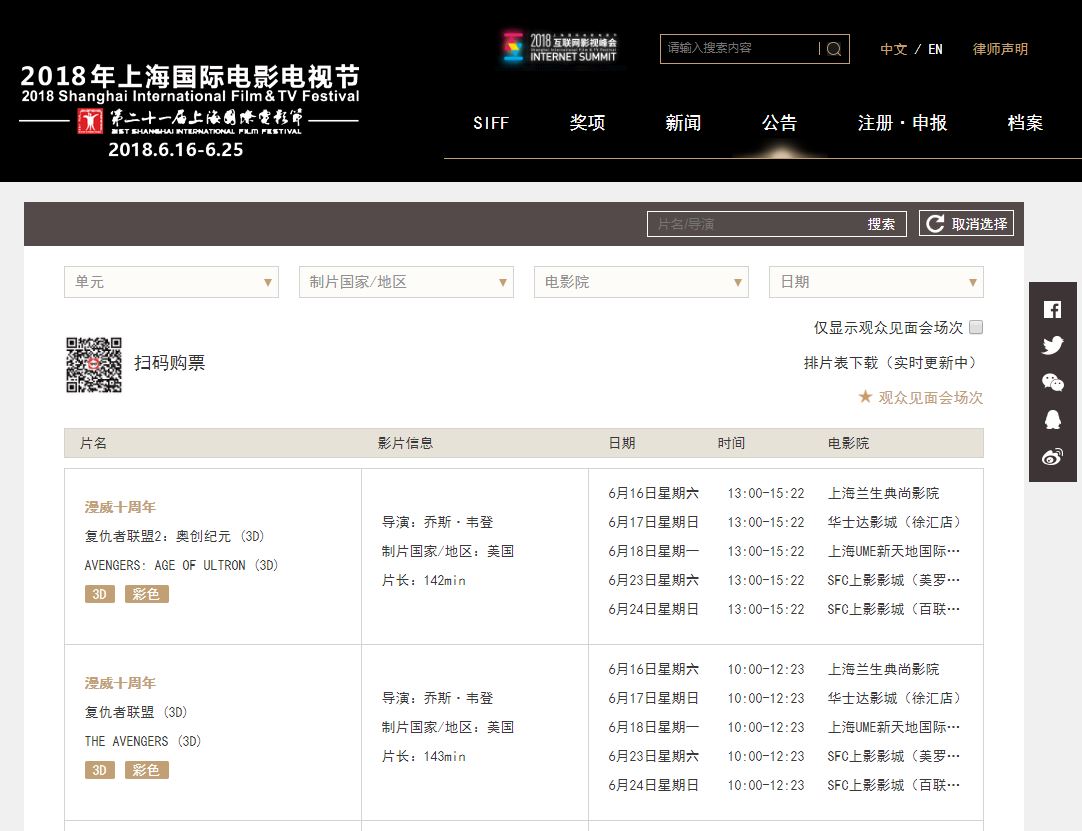Open the 日期 dropdown filter
Image resolution: width=1082 pixels, height=831 pixels.
[875, 282]
